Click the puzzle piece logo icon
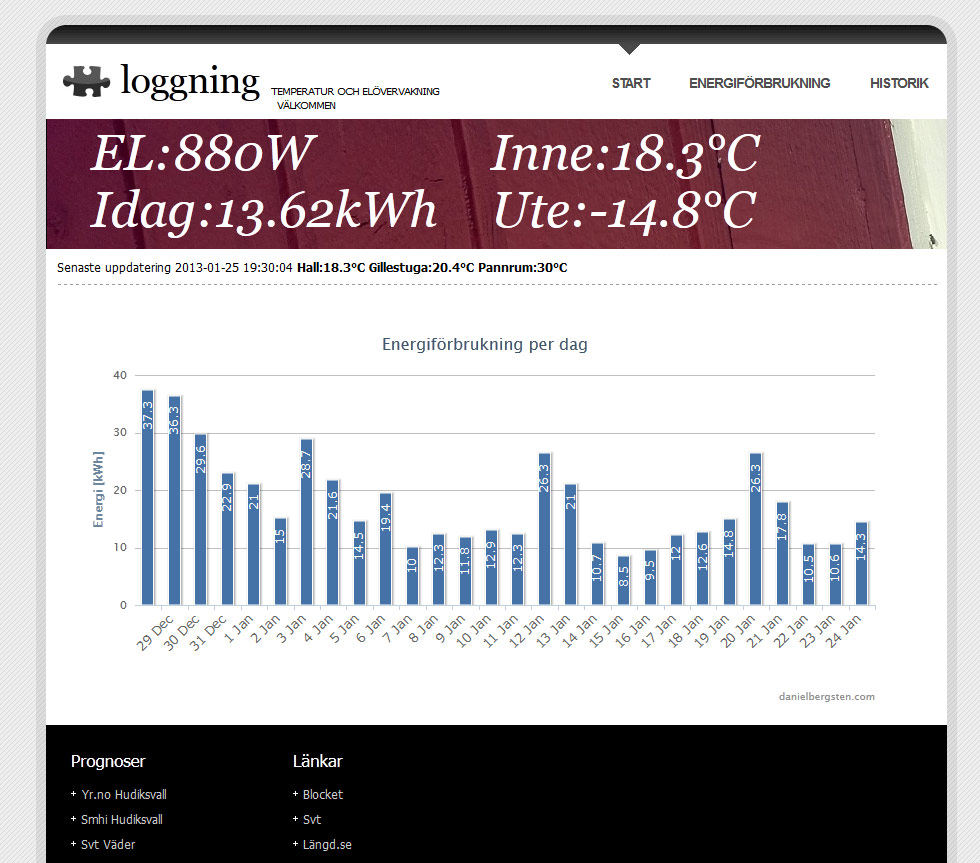Image resolution: width=980 pixels, height=863 pixels. pos(86,81)
